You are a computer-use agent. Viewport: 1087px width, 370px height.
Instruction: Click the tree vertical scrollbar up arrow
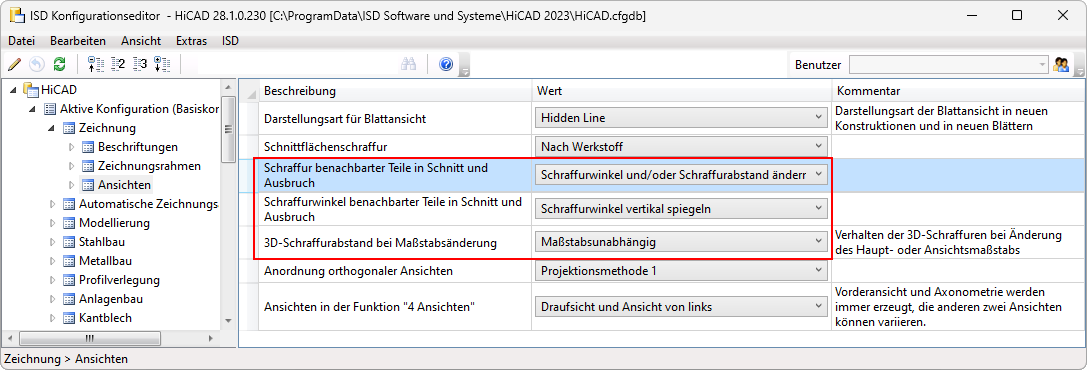tap(227, 87)
